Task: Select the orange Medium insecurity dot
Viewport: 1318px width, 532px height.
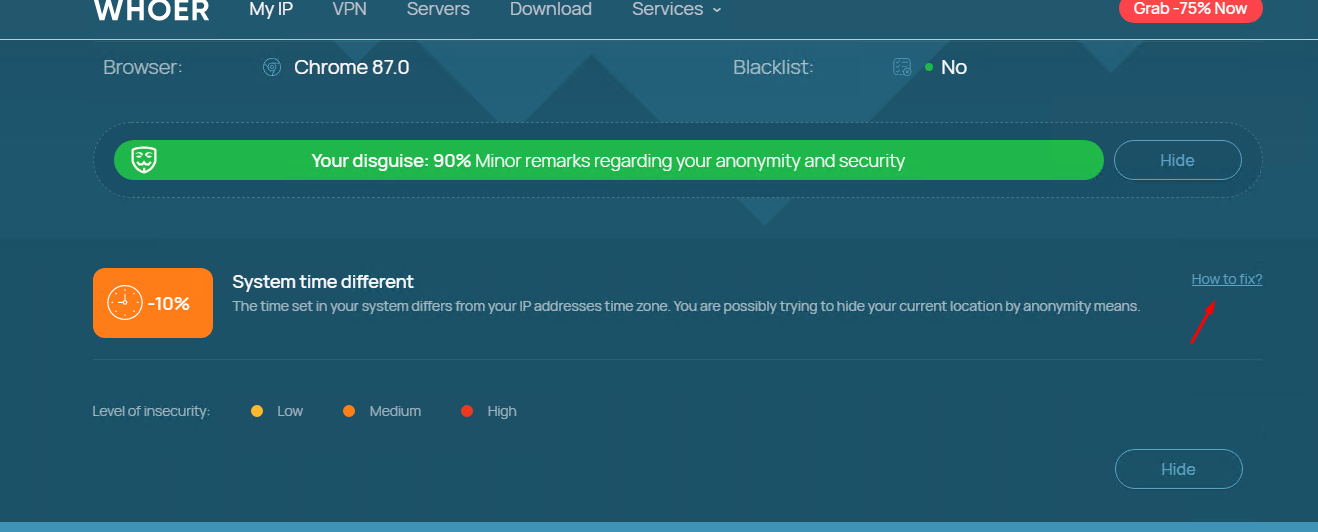Action: tap(349, 411)
